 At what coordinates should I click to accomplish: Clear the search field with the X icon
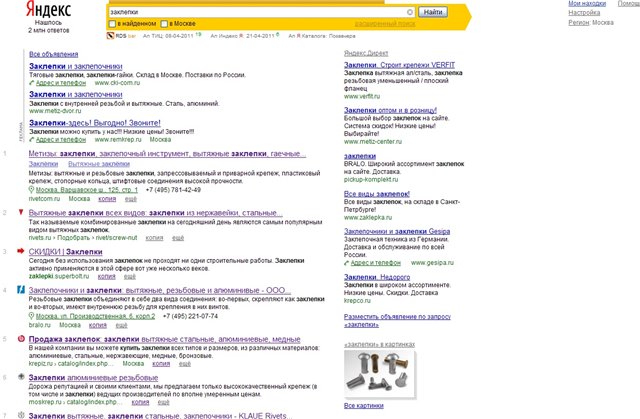(x=409, y=12)
